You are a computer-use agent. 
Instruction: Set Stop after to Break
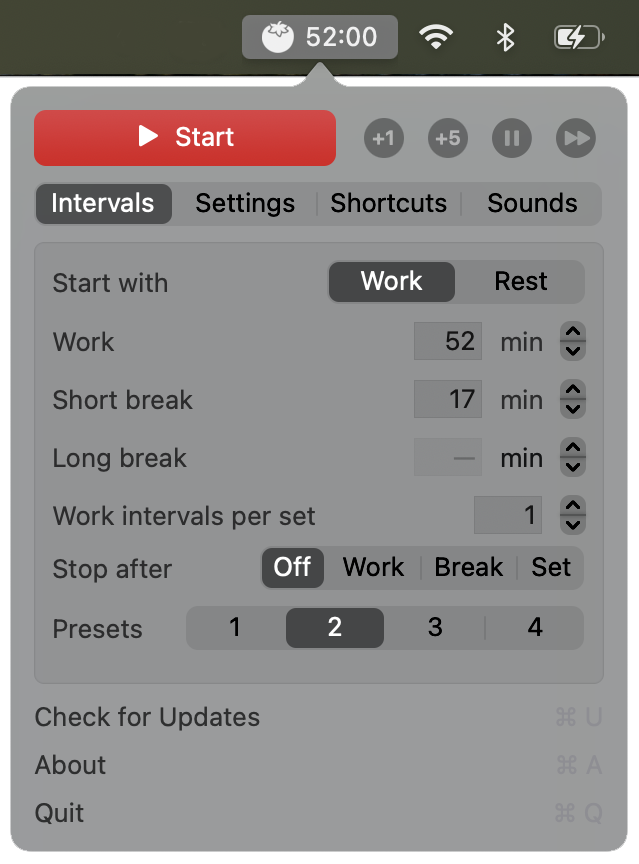pyautogui.click(x=468, y=568)
